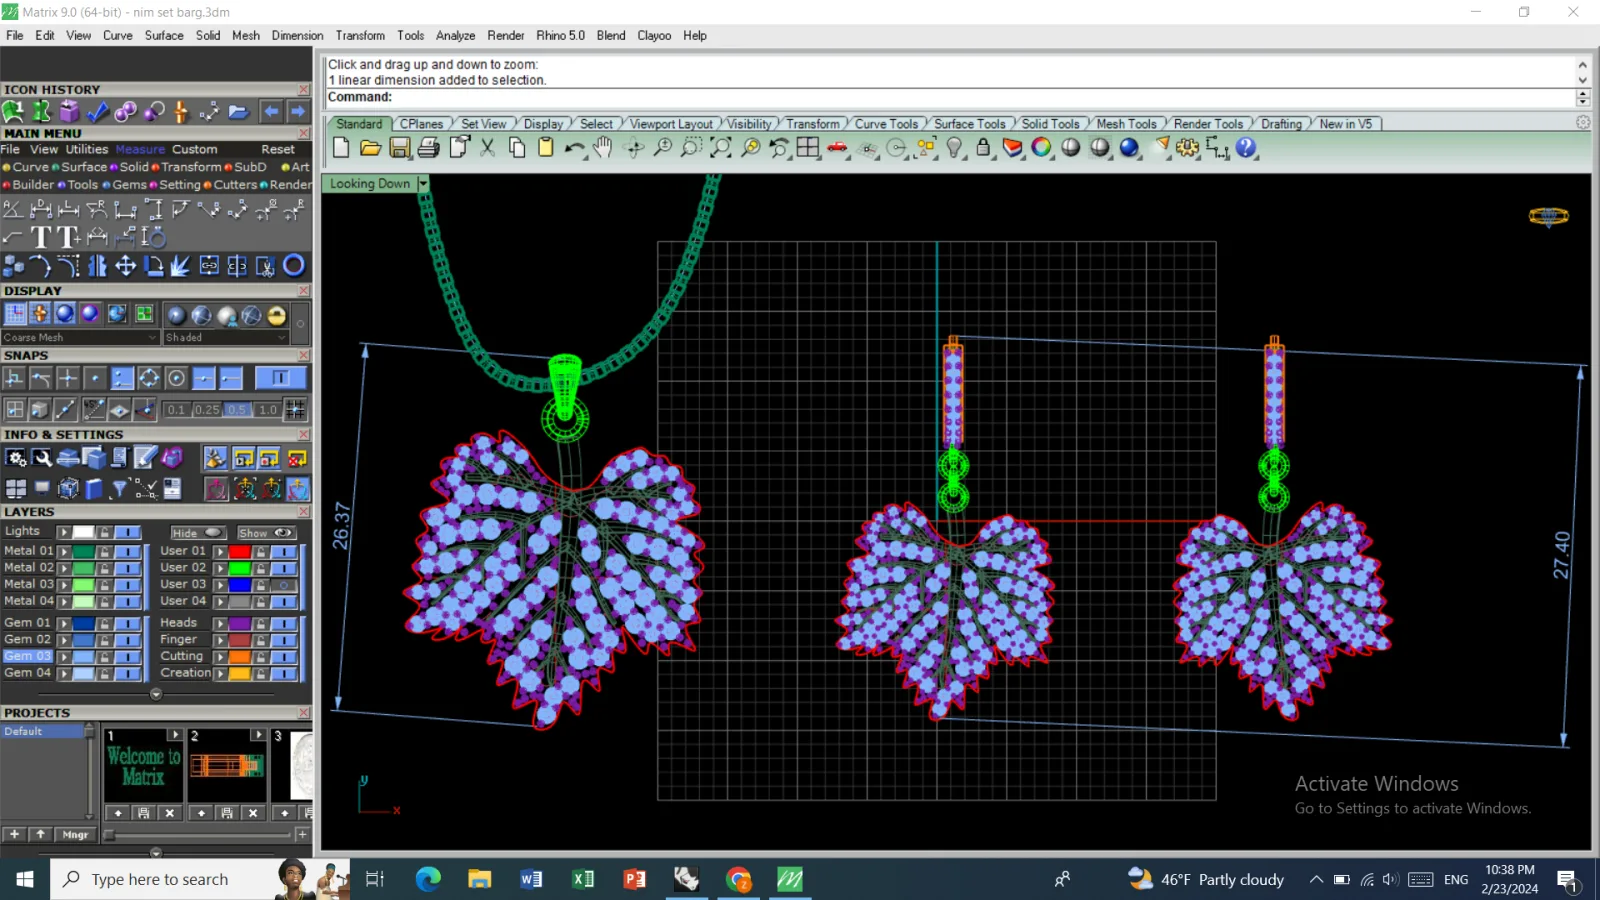Open the Looking Down viewport dropdown arrow

coord(423,184)
